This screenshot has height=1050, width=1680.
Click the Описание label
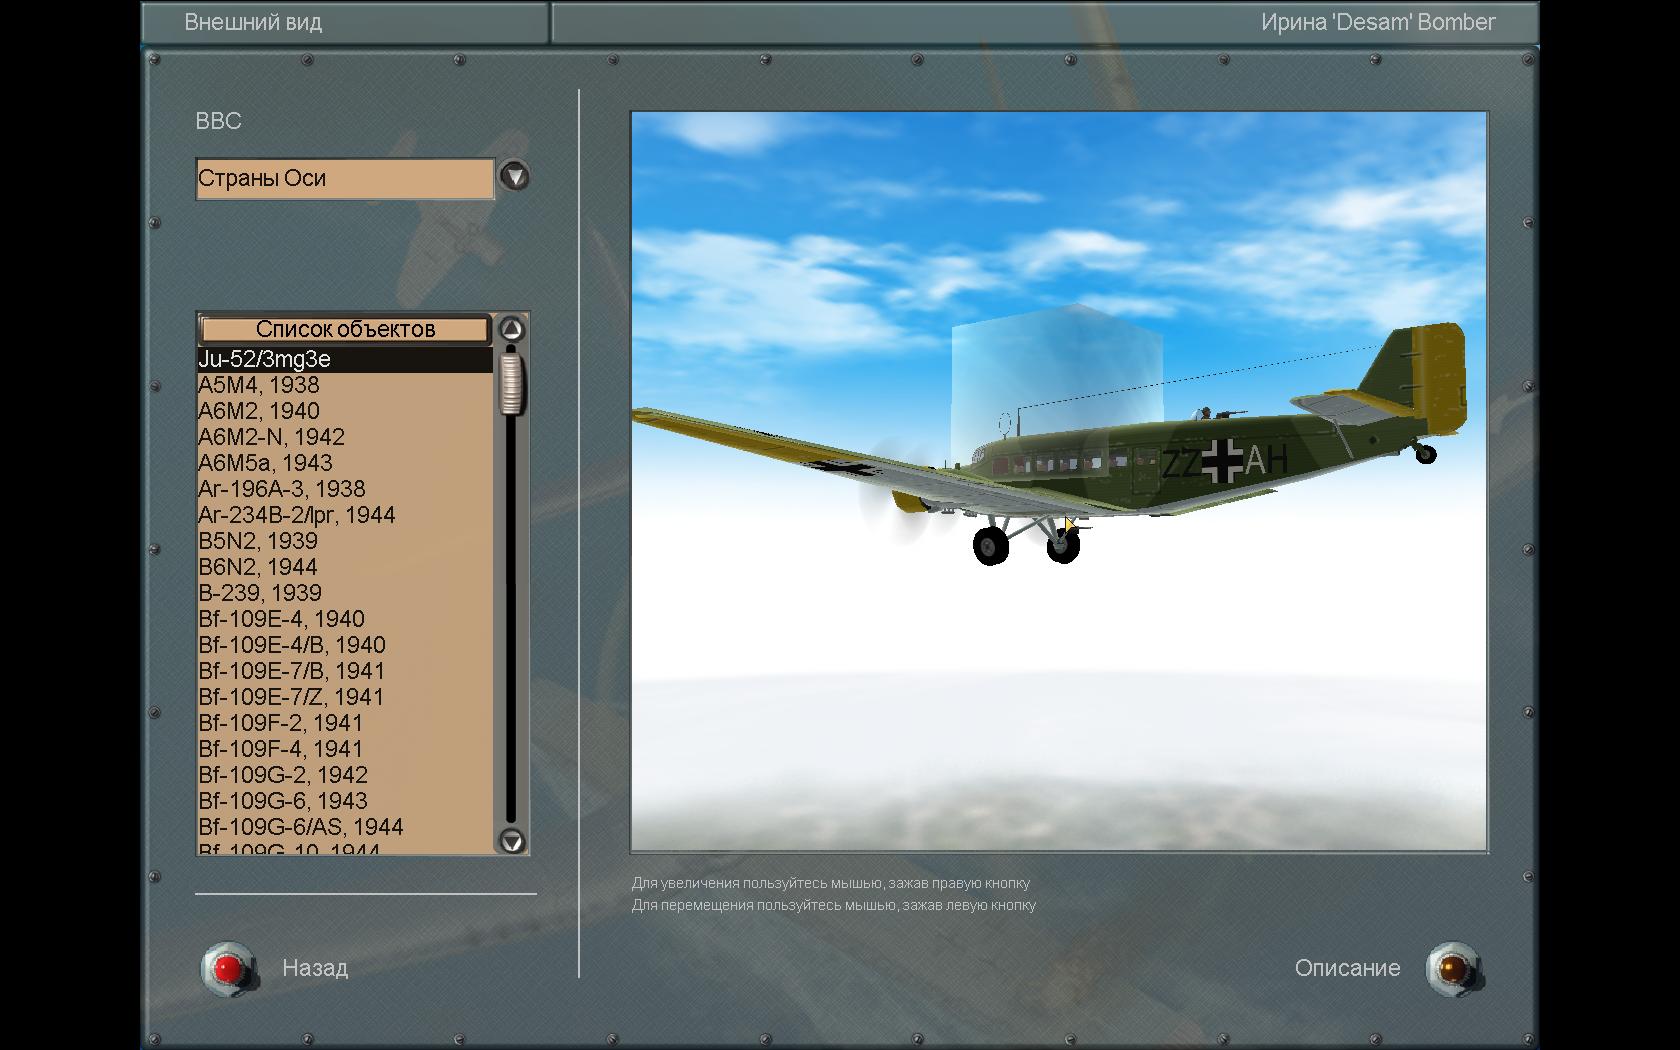click(x=1347, y=968)
